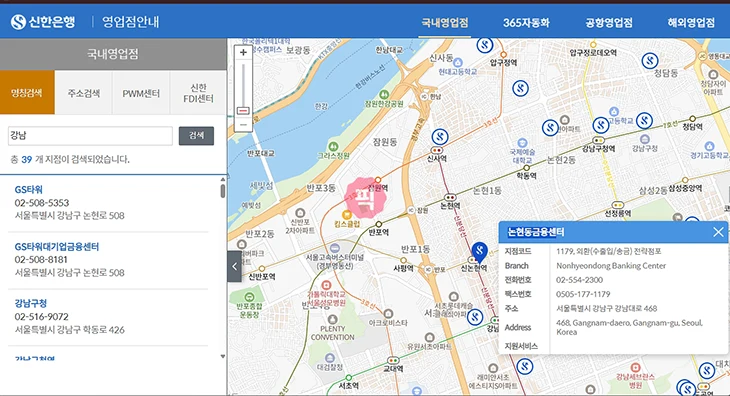Click Shinhan branch marker near 서초롯데캐슬
This screenshot has width=730, height=396.
coord(475,317)
